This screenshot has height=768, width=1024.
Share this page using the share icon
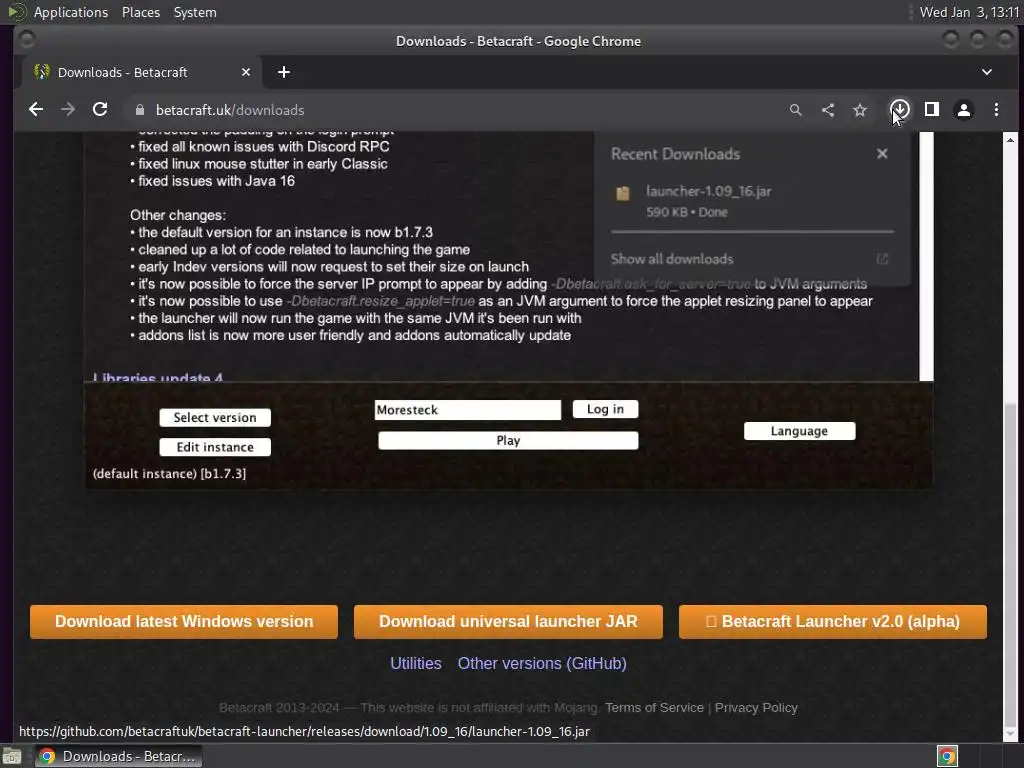point(828,110)
